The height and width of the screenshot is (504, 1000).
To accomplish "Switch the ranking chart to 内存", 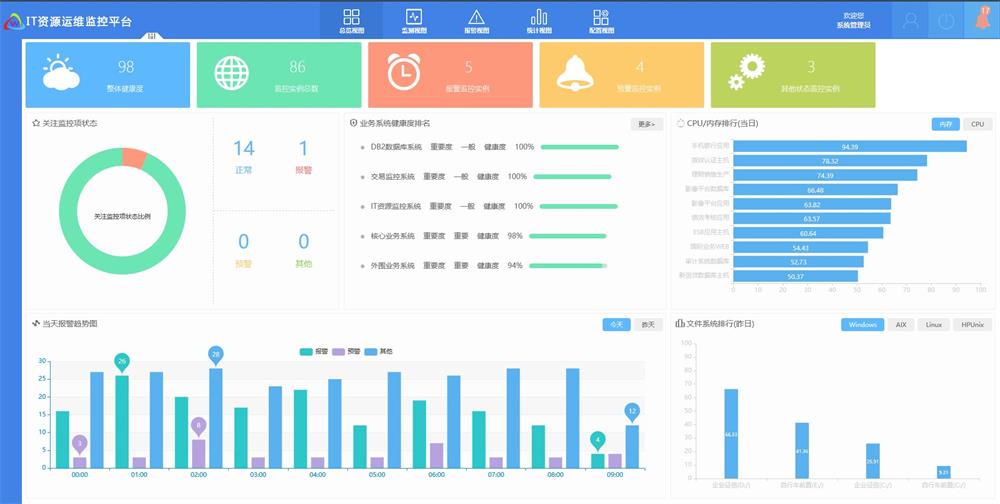I will 945,124.
